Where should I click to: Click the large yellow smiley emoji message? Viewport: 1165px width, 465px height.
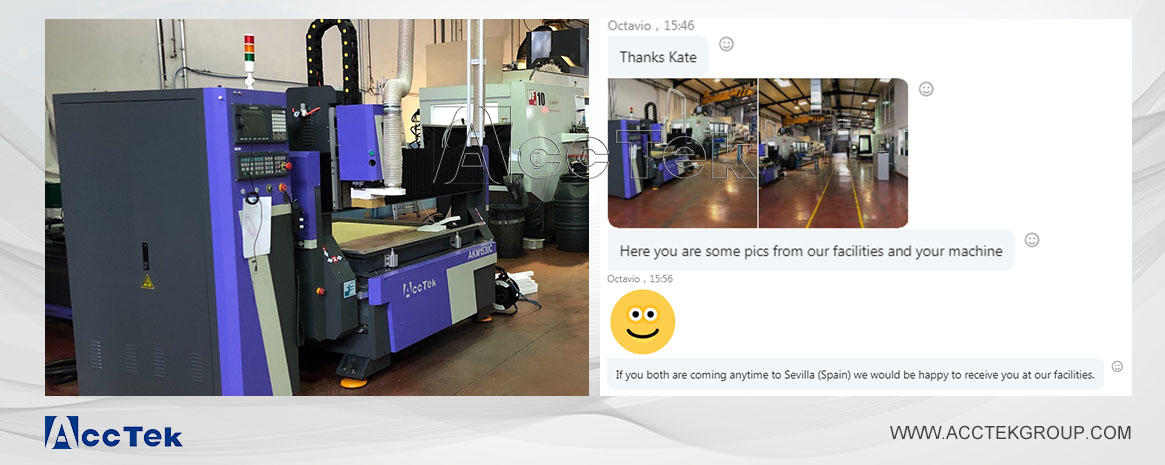[x=643, y=322]
